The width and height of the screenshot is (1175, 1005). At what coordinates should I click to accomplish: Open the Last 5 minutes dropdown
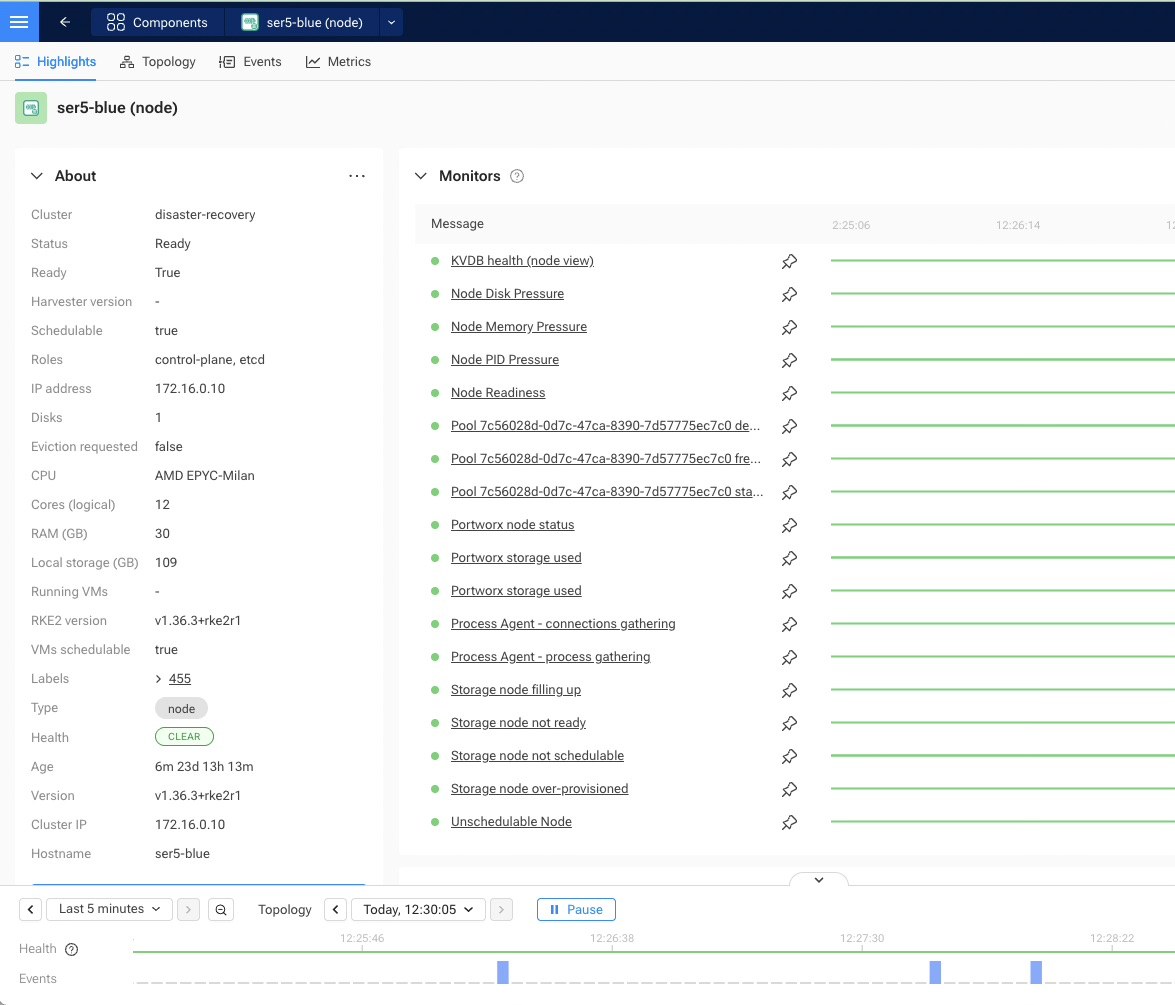click(109, 909)
